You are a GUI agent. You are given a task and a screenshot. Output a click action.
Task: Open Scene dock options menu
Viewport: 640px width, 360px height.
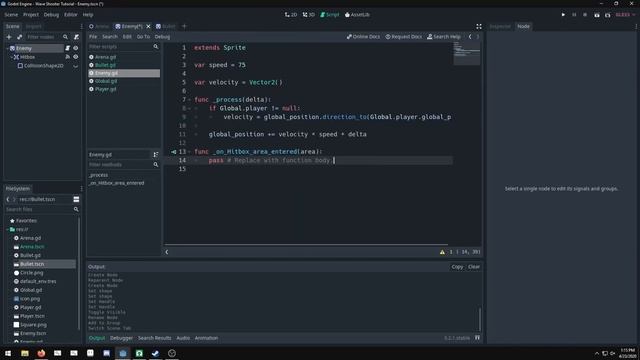pos(81,27)
